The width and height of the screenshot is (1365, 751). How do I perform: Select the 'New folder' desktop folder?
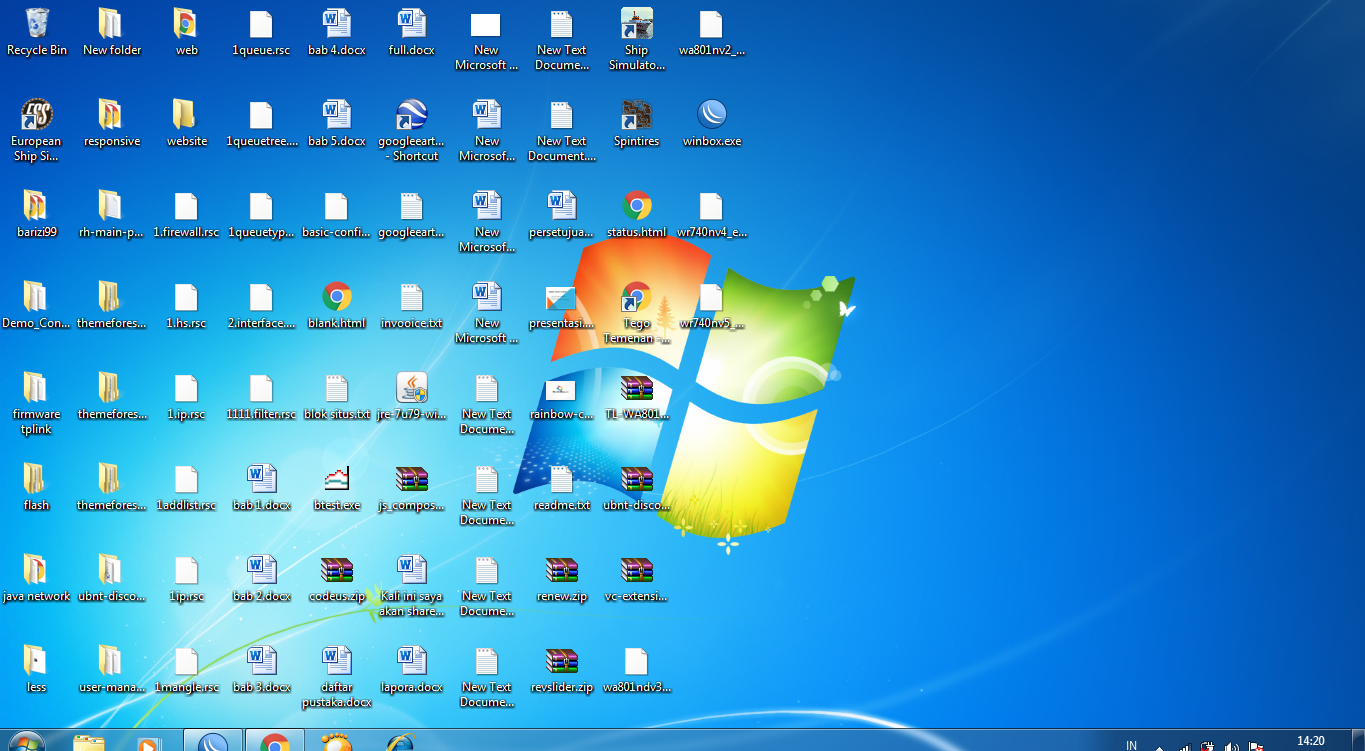[x=111, y=24]
